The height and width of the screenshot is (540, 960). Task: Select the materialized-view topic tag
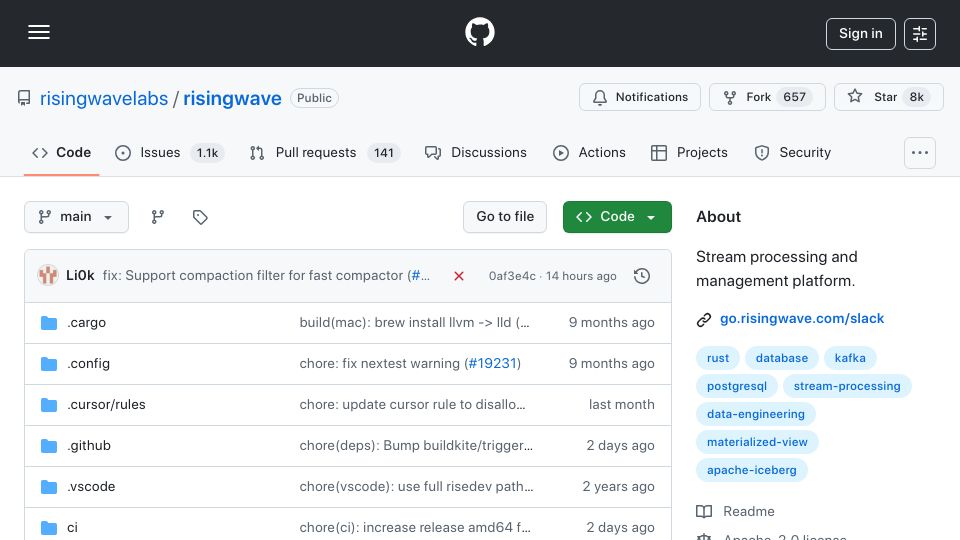[x=757, y=442]
